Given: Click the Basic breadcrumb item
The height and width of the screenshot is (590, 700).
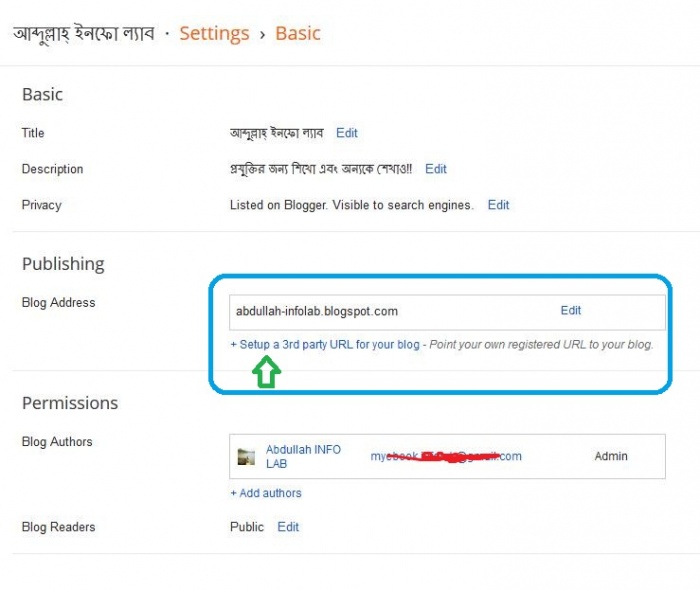Looking at the screenshot, I should (x=298, y=33).
